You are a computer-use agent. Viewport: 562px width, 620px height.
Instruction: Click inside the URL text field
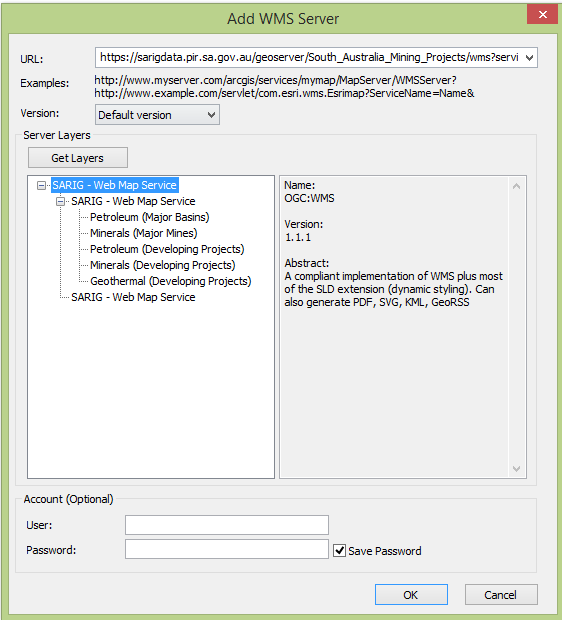(309, 58)
